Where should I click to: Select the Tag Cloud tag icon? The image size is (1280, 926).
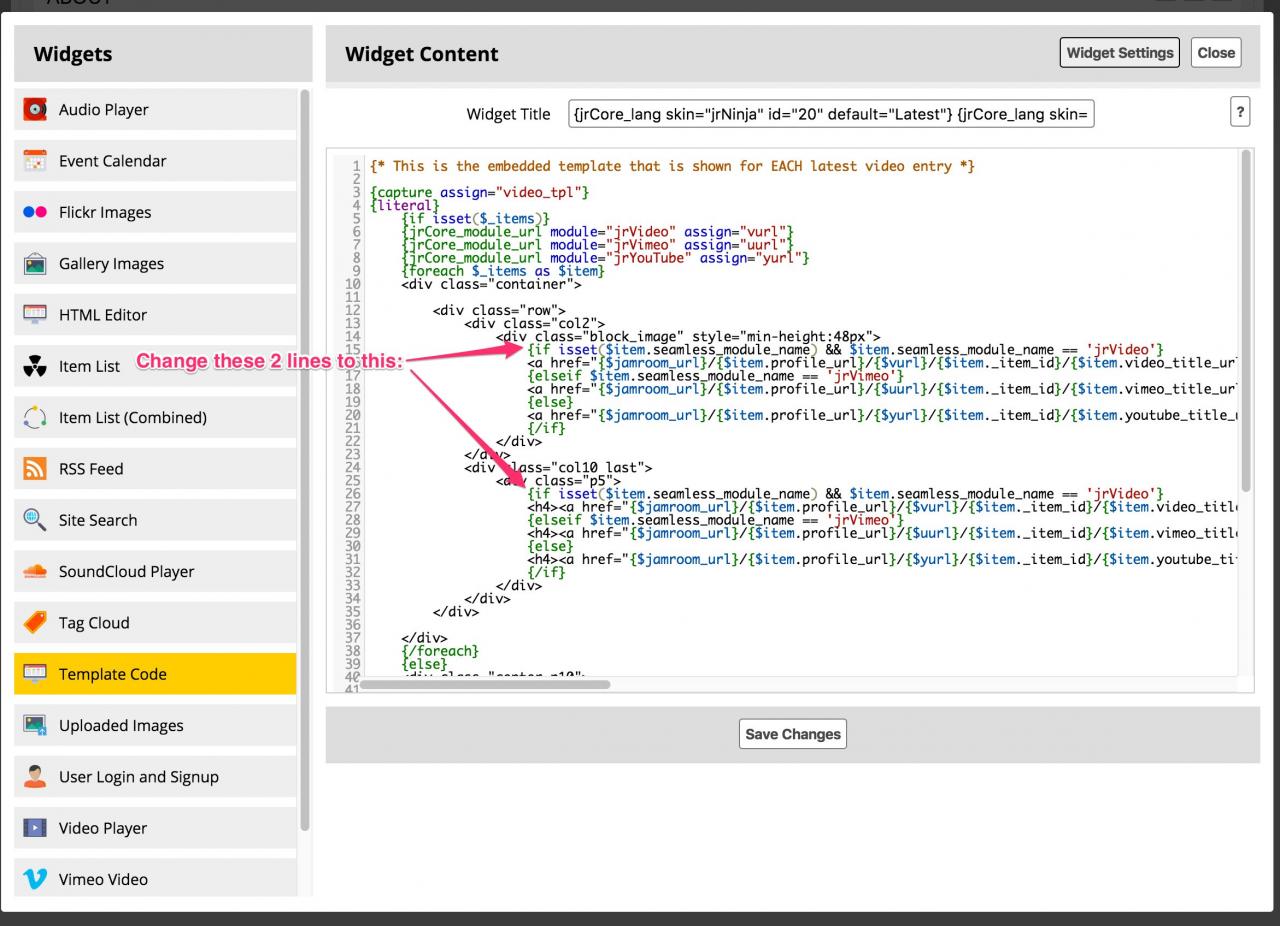tap(35, 623)
